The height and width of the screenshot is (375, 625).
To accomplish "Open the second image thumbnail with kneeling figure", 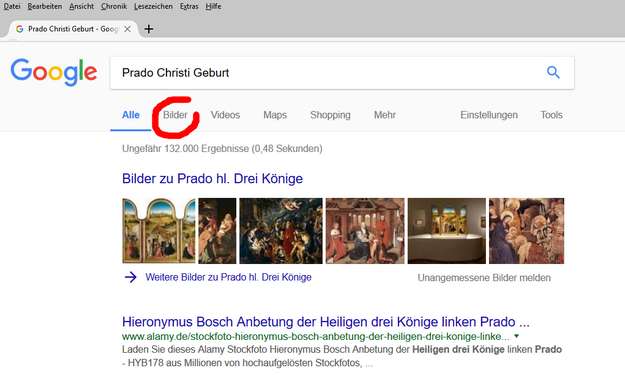I will point(217,231).
